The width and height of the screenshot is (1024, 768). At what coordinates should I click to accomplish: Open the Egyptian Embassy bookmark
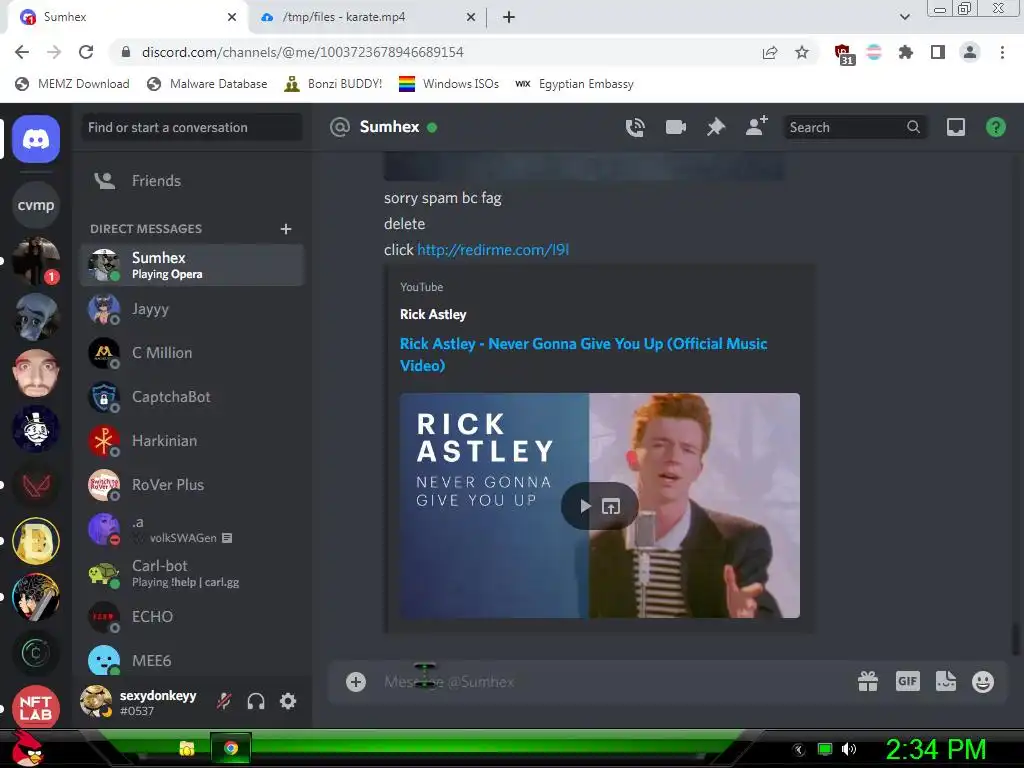click(x=575, y=84)
